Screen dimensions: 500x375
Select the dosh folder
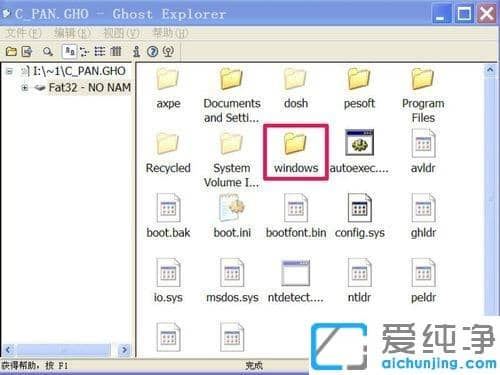(x=296, y=88)
